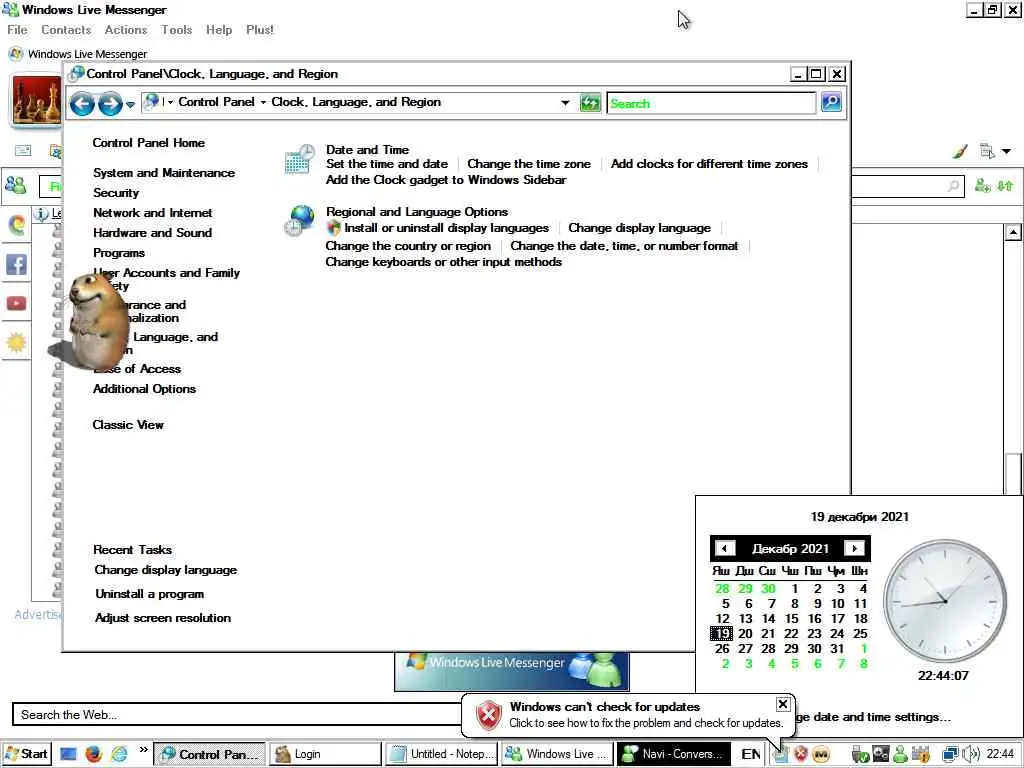Click the EN language bar indicator
This screenshot has height=768, width=1024.
(751, 754)
